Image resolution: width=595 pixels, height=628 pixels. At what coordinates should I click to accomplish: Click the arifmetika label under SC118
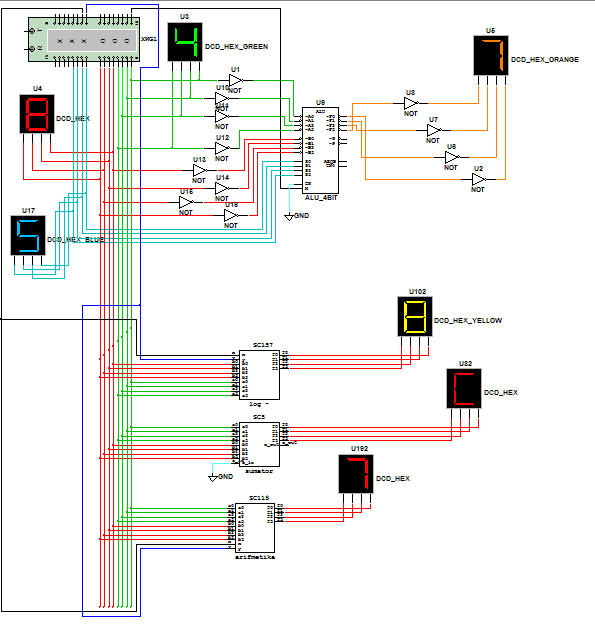coord(255,557)
